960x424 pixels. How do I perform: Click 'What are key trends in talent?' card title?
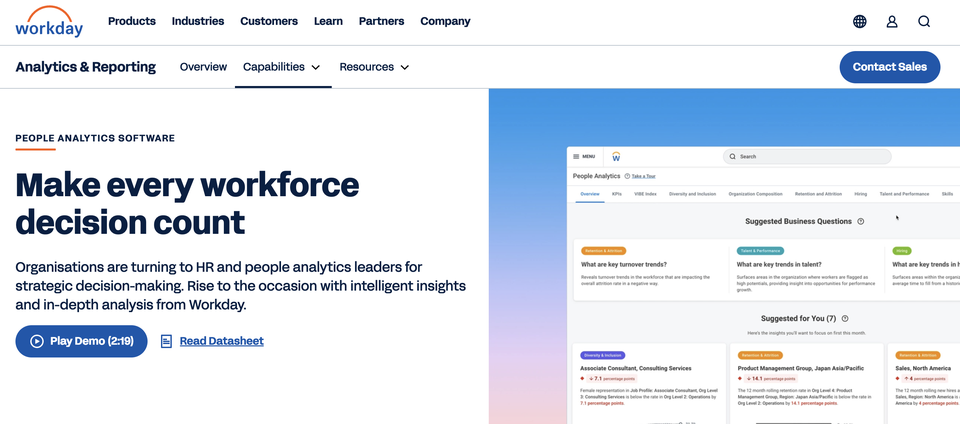(x=777, y=265)
